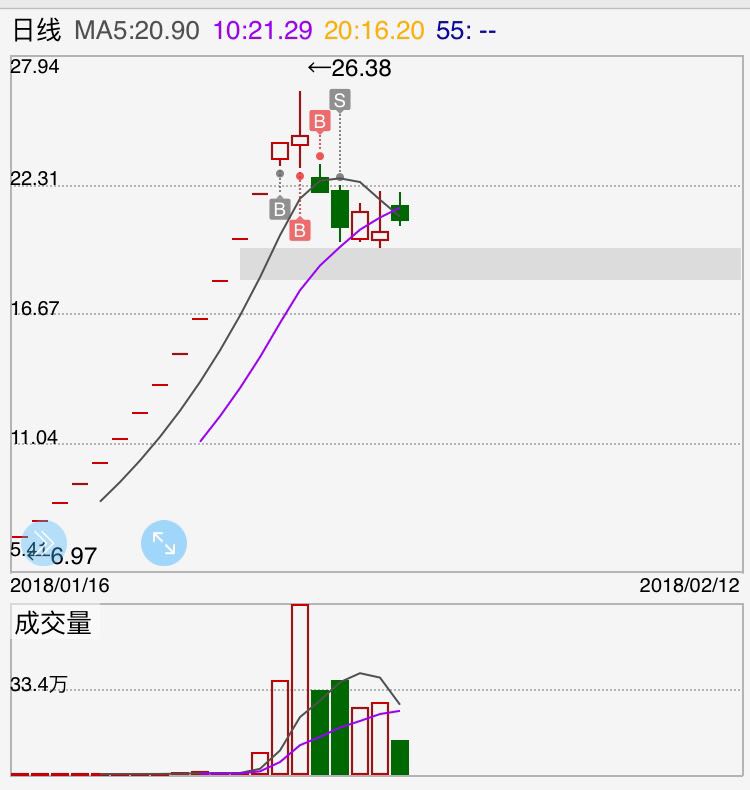Tap the fullscreen expand arrows button

(164, 543)
